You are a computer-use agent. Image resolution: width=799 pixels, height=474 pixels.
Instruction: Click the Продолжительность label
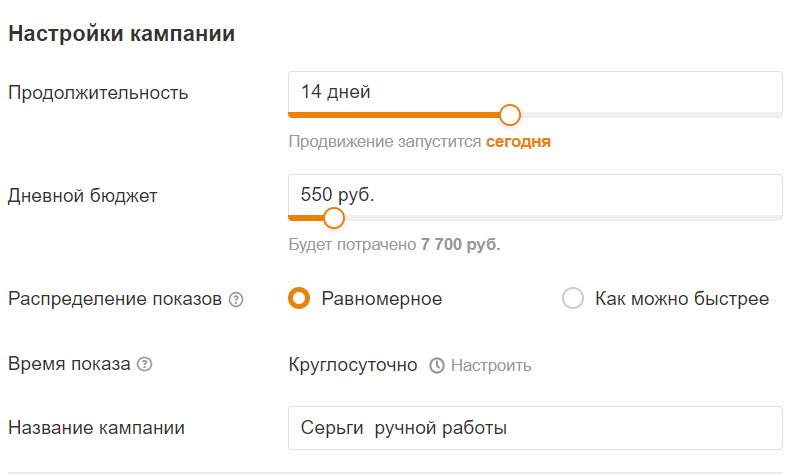tap(98, 93)
